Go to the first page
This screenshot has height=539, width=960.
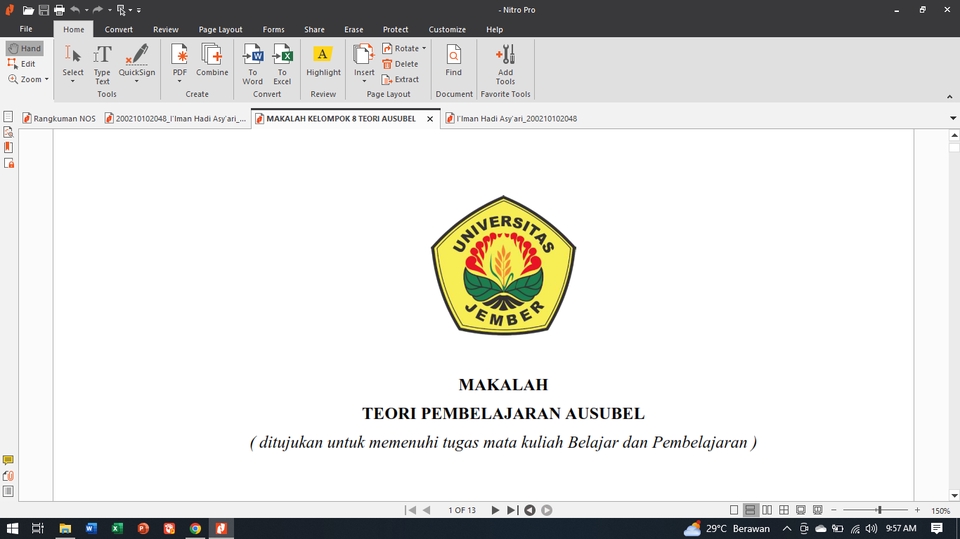[410, 510]
